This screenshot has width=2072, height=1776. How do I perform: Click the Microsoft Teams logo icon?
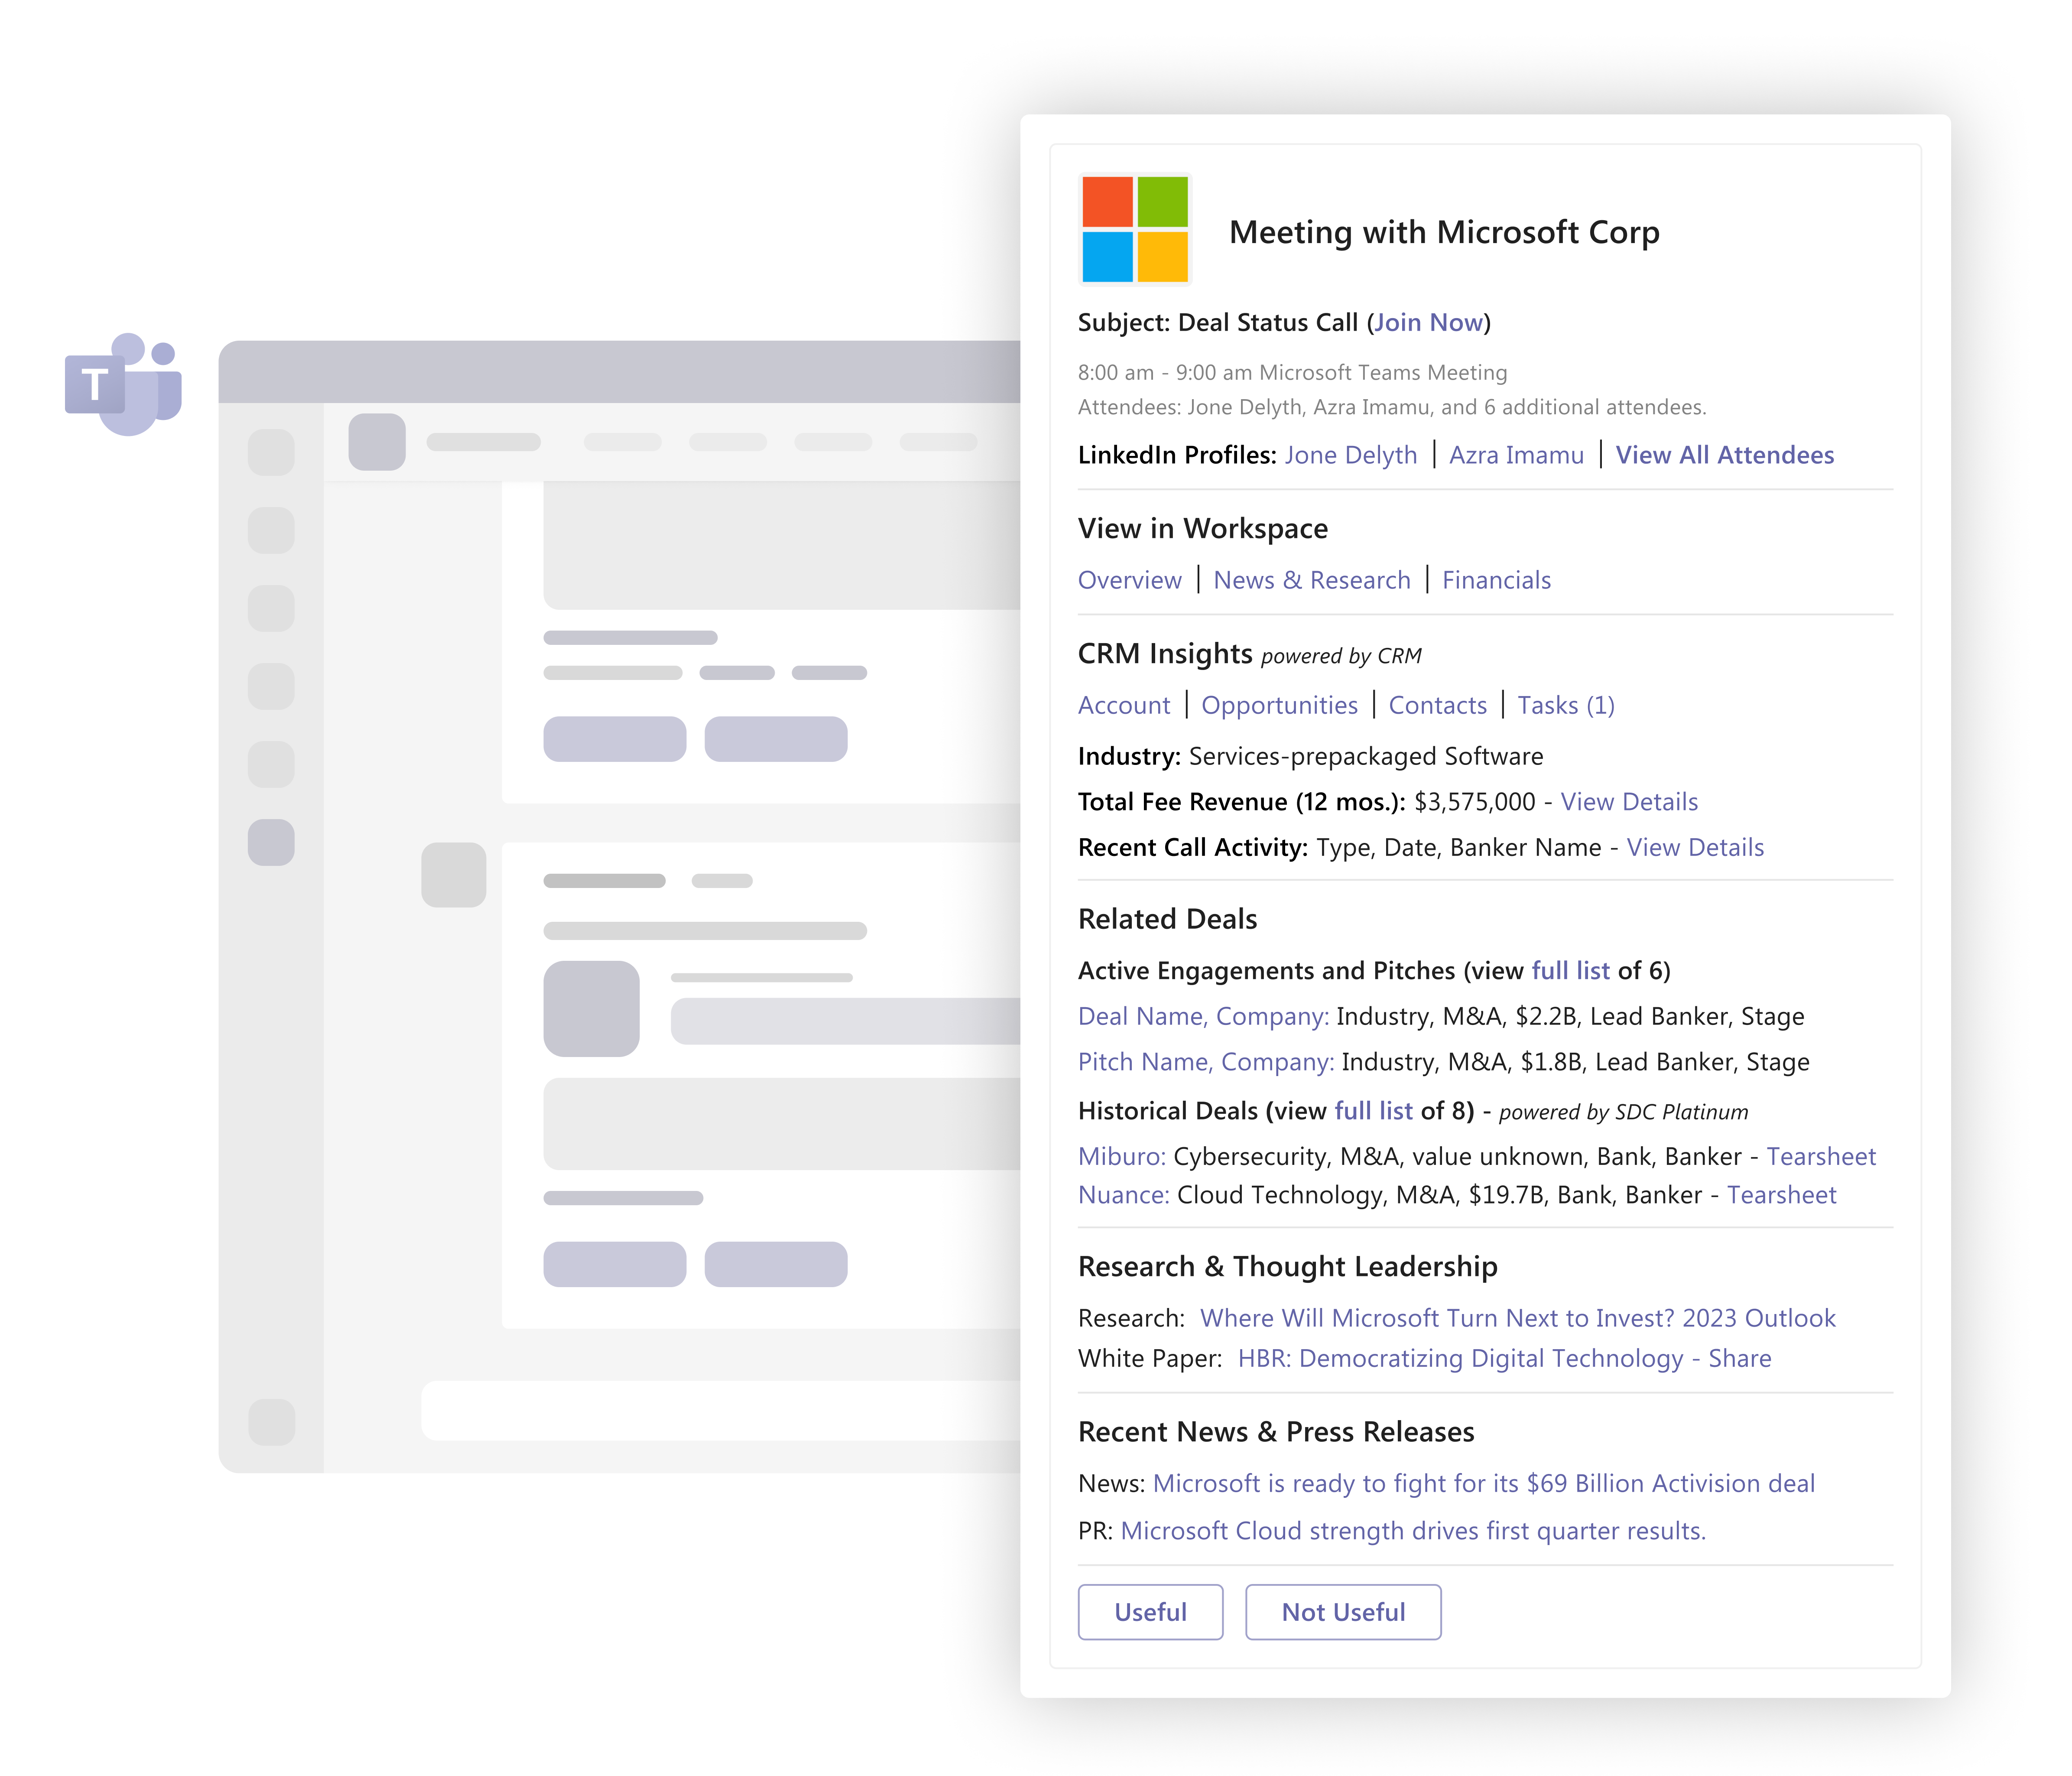(x=123, y=384)
